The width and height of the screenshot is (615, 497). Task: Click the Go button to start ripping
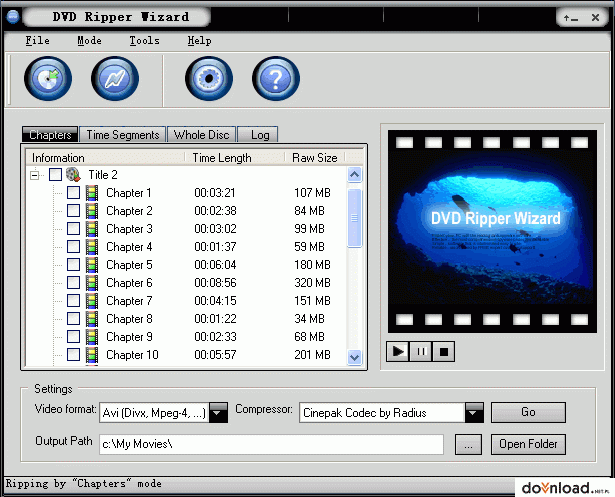click(528, 412)
